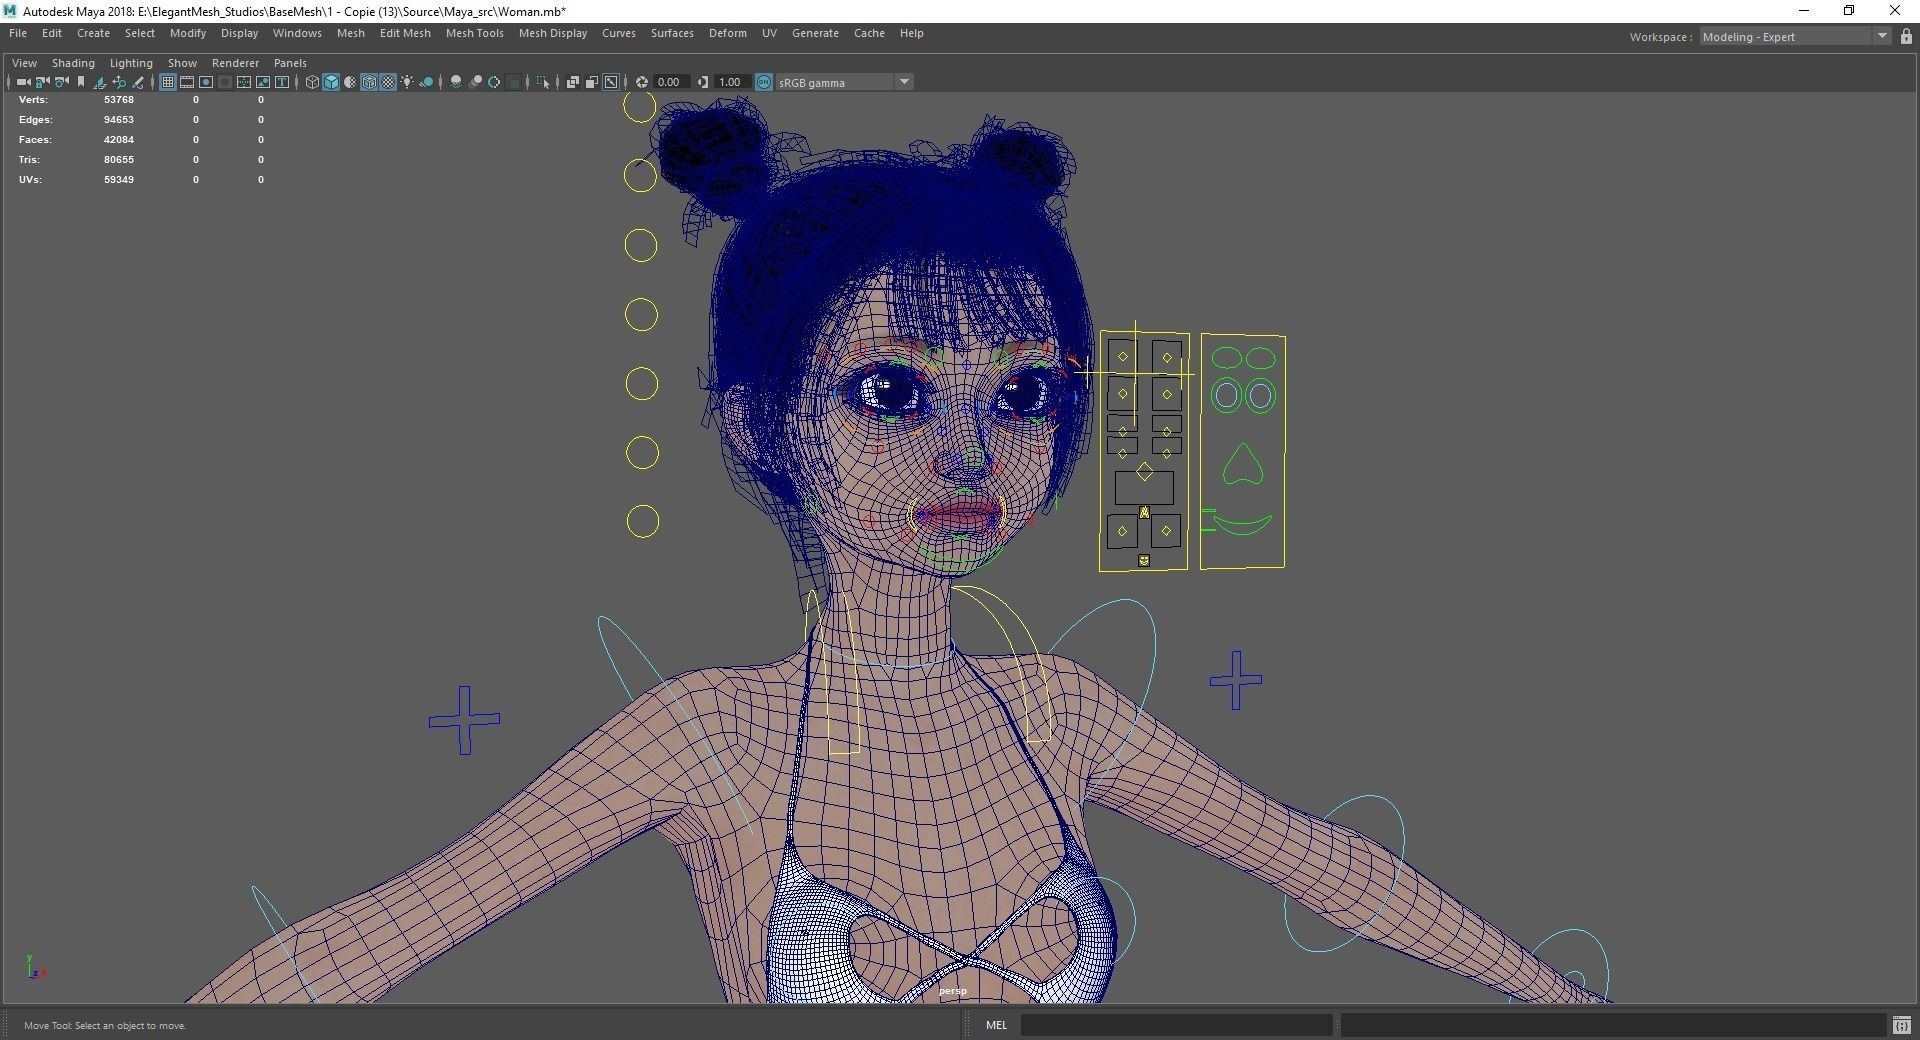Open the panel Shading menu
1920x1040 pixels.
tap(73, 63)
